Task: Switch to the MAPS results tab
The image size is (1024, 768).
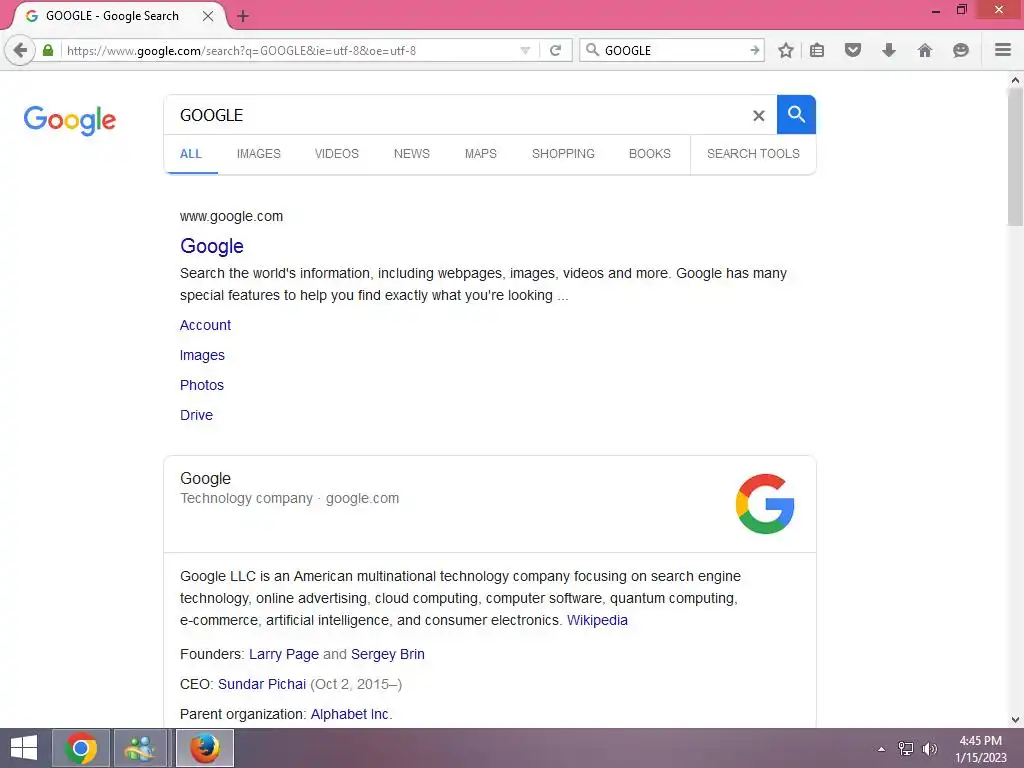Action: tap(481, 154)
